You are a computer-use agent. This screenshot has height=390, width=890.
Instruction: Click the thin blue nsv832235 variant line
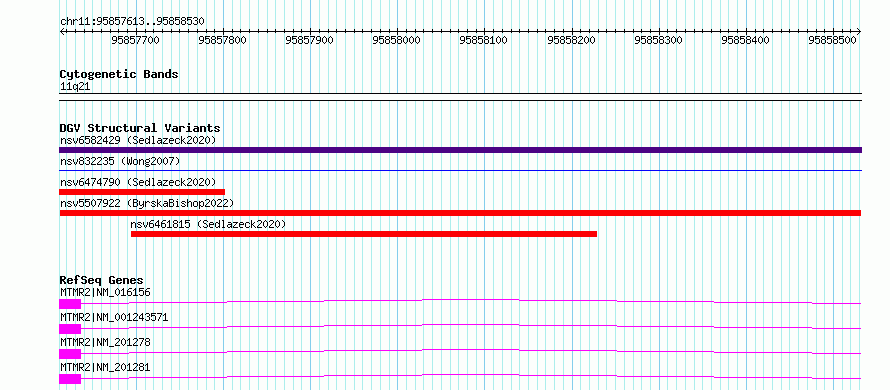[460, 170]
